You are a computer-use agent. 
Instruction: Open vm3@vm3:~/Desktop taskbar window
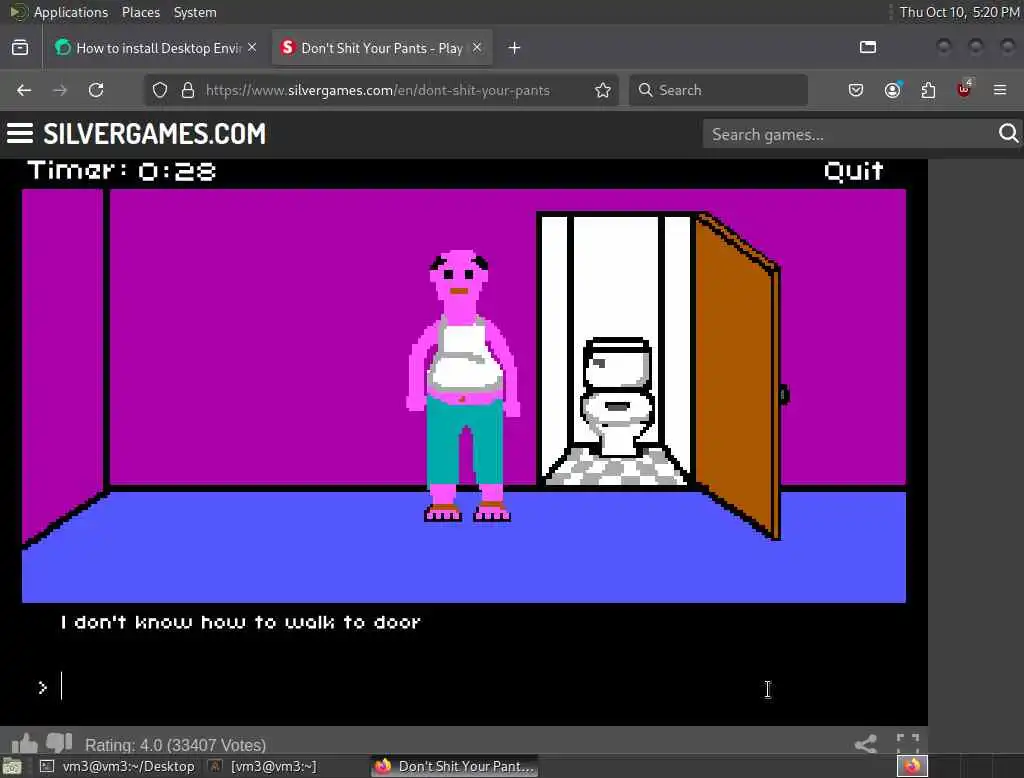tap(118, 766)
